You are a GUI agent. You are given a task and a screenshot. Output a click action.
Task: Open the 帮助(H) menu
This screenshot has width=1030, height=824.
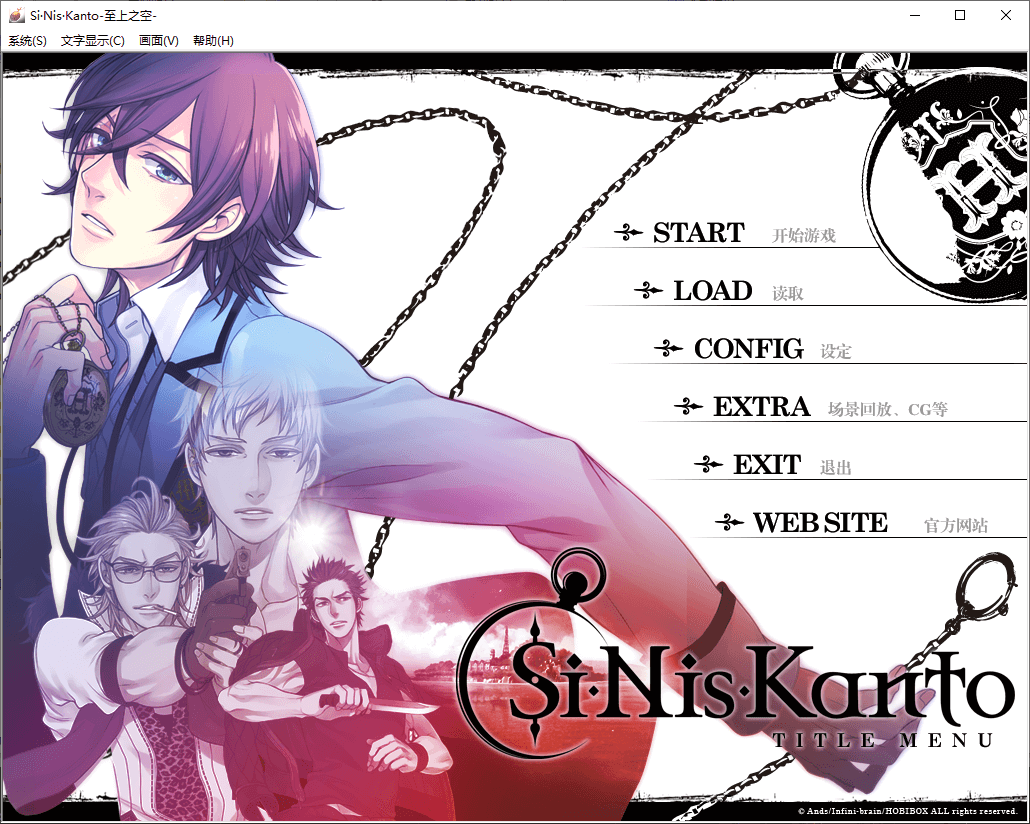click(213, 41)
